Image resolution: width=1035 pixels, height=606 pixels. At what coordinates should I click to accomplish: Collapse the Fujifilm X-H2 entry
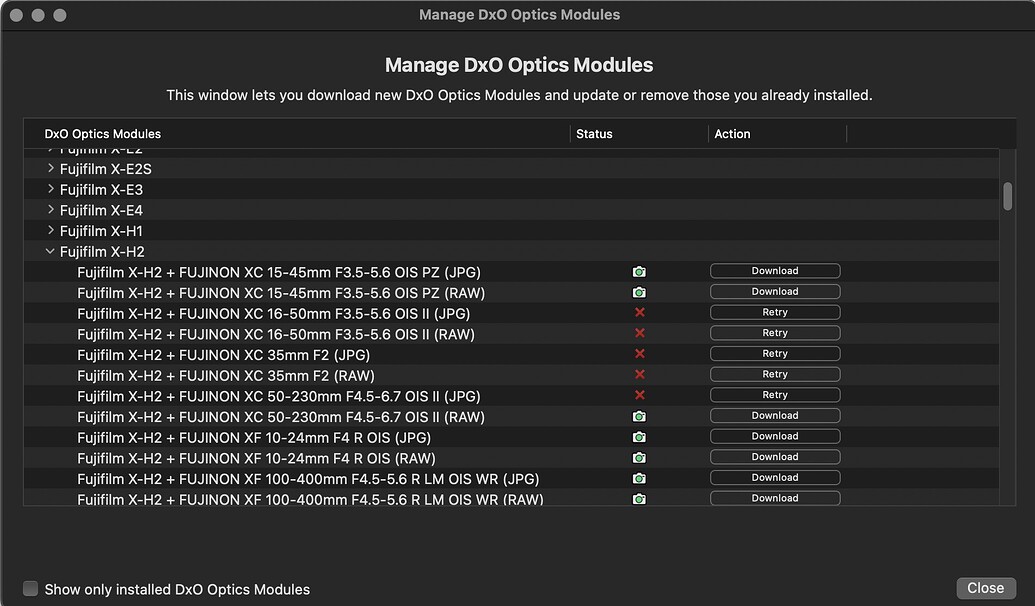click(50, 251)
